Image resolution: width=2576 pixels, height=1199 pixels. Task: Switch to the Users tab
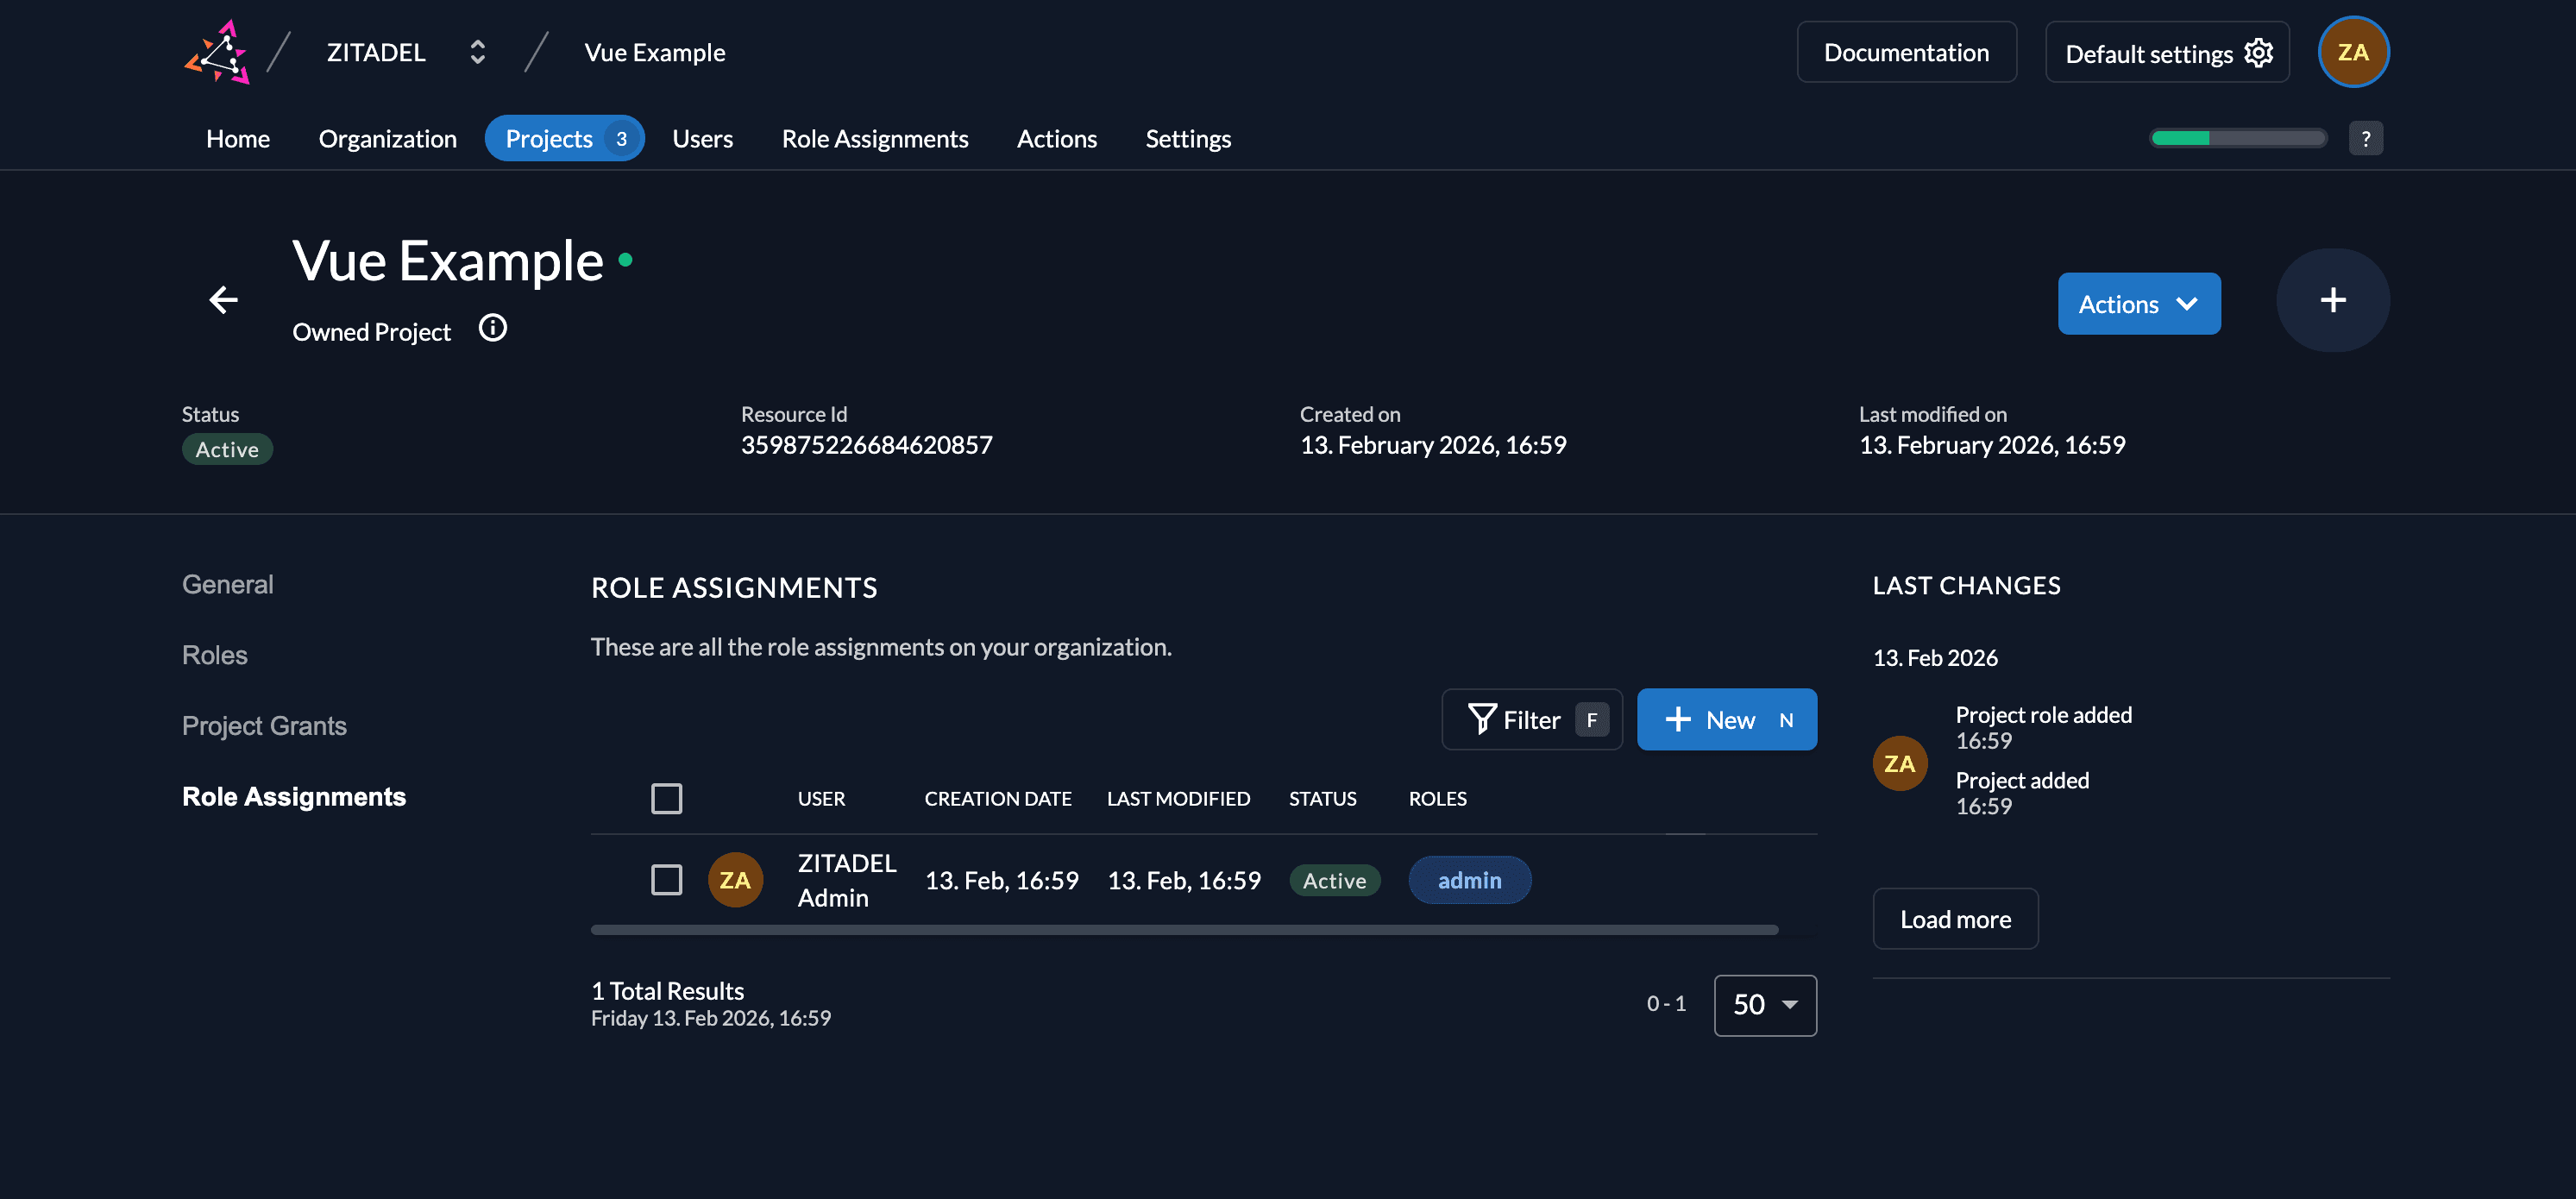702,138
